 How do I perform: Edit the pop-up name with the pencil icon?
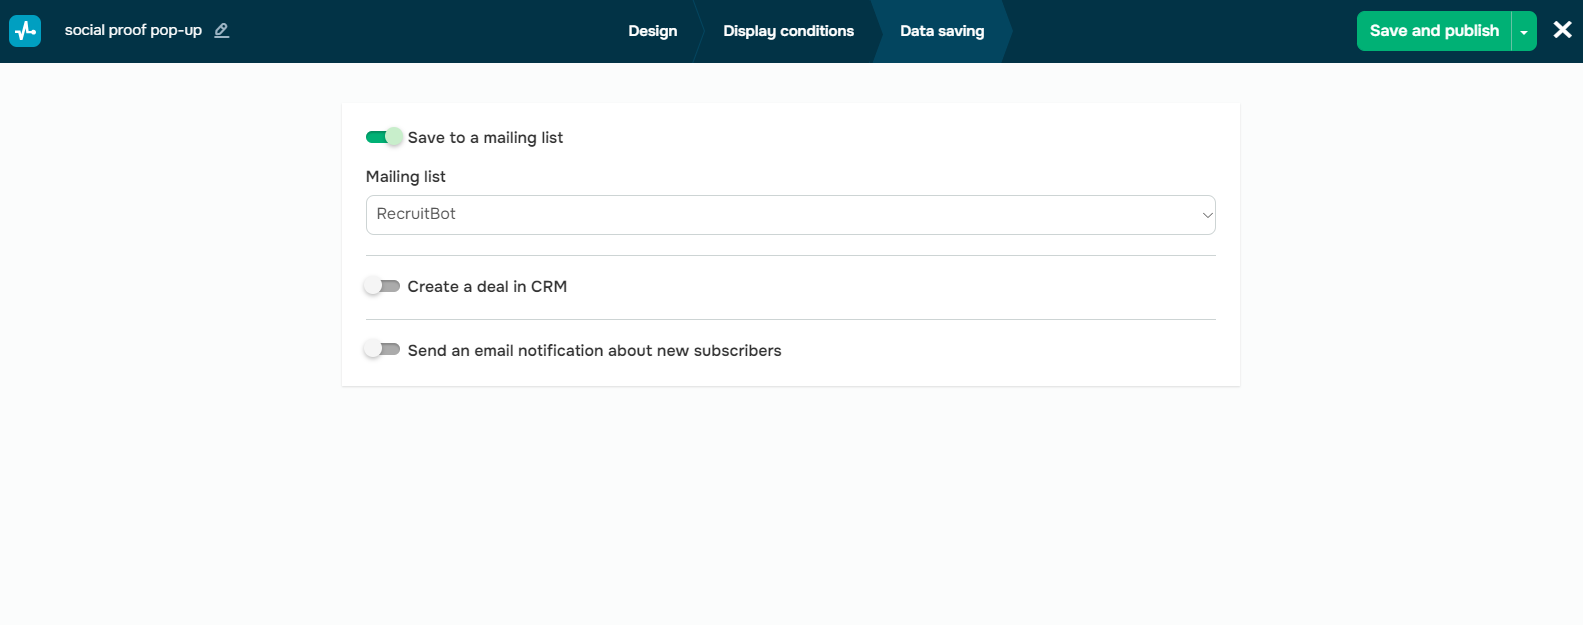222,31
